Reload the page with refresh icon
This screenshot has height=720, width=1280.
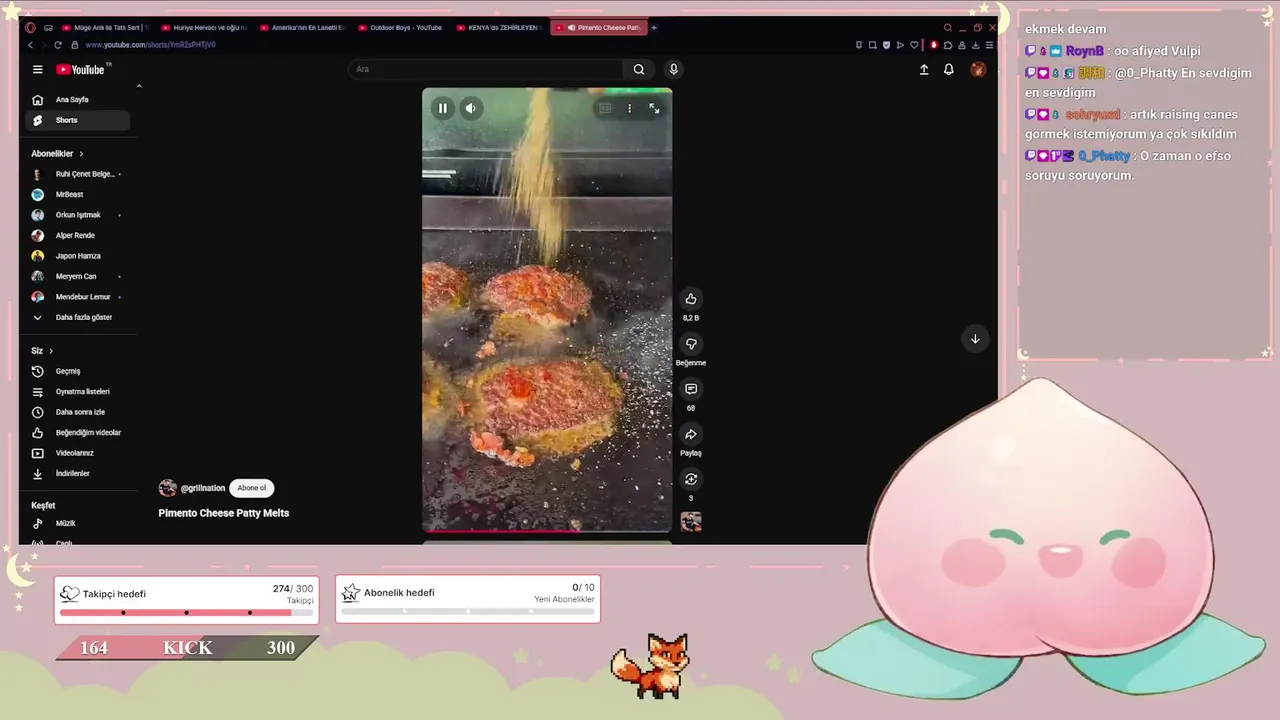[x=57, y=45]
